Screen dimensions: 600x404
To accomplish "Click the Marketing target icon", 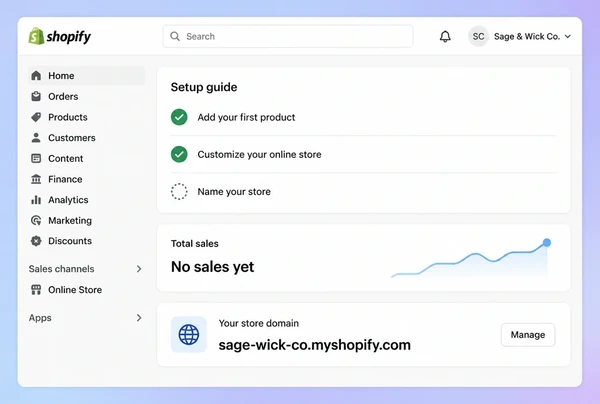I will (36, 220).
